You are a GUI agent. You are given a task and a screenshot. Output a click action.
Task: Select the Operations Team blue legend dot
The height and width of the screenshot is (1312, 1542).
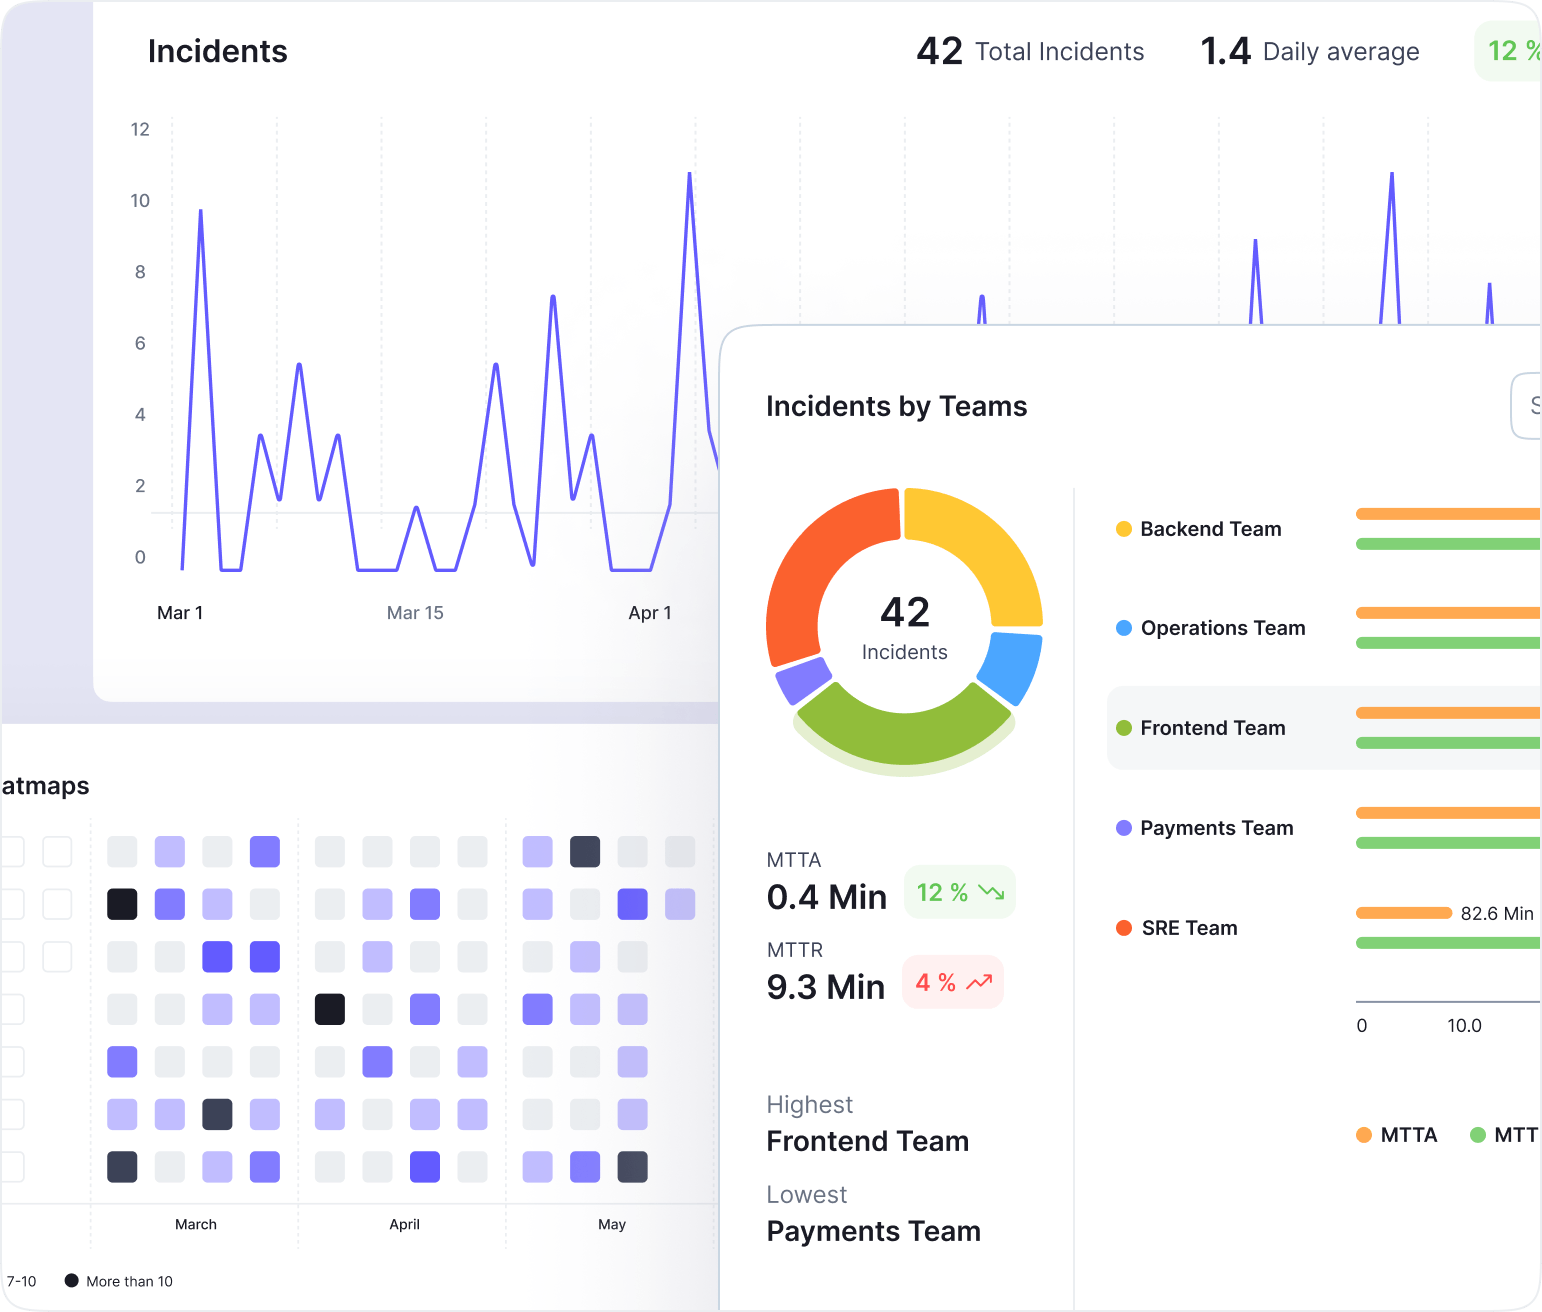tap(1124, 628)
